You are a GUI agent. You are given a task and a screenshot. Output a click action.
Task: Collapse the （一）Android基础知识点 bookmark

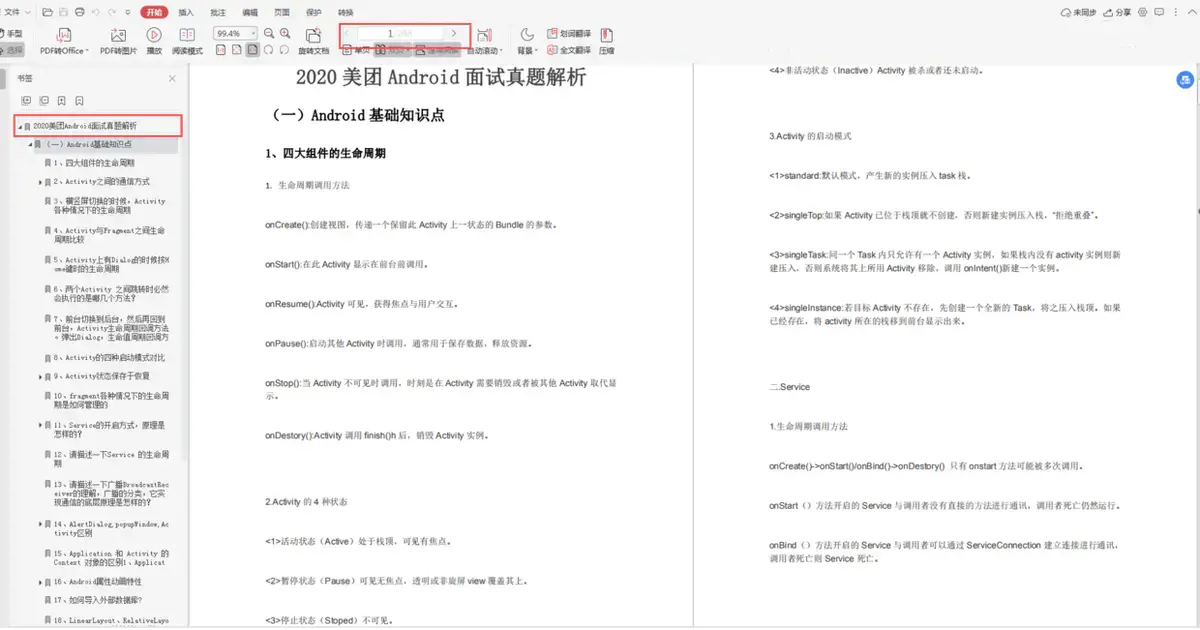coord(30,144)
